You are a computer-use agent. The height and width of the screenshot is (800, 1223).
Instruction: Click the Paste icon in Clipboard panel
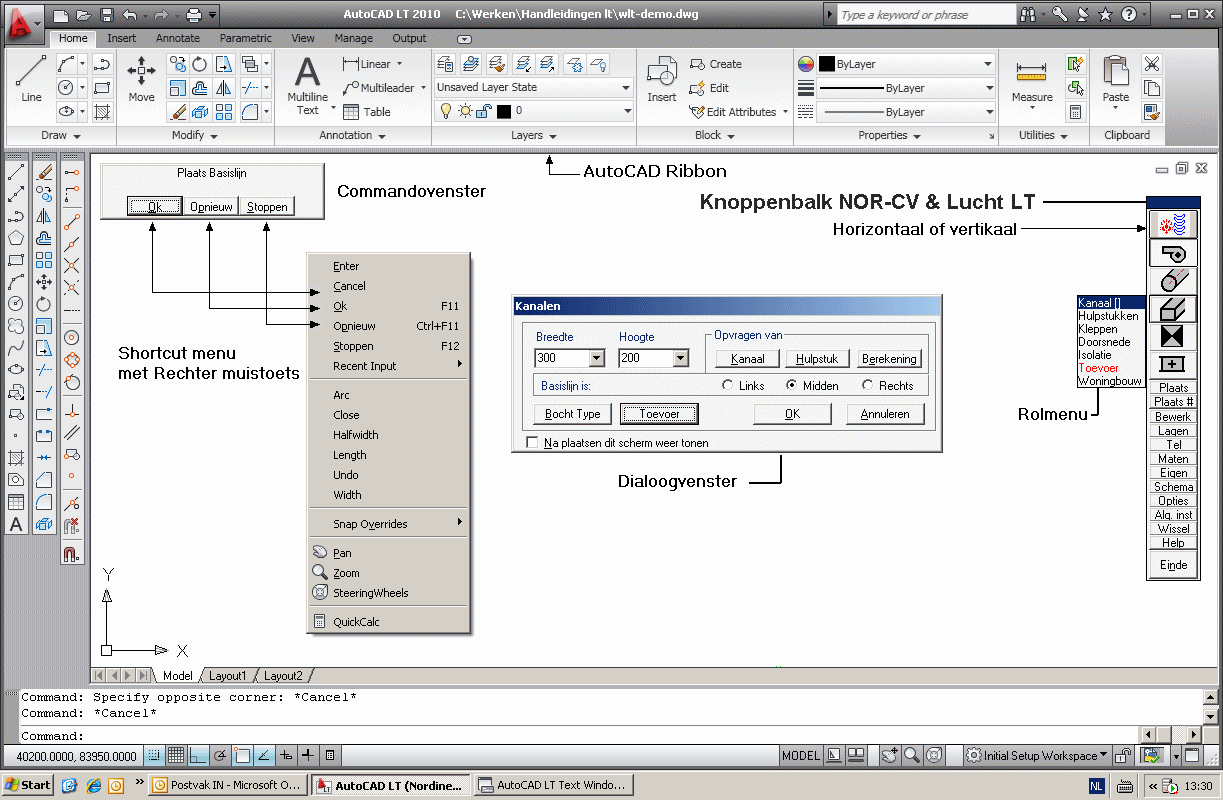(1115, 78)
